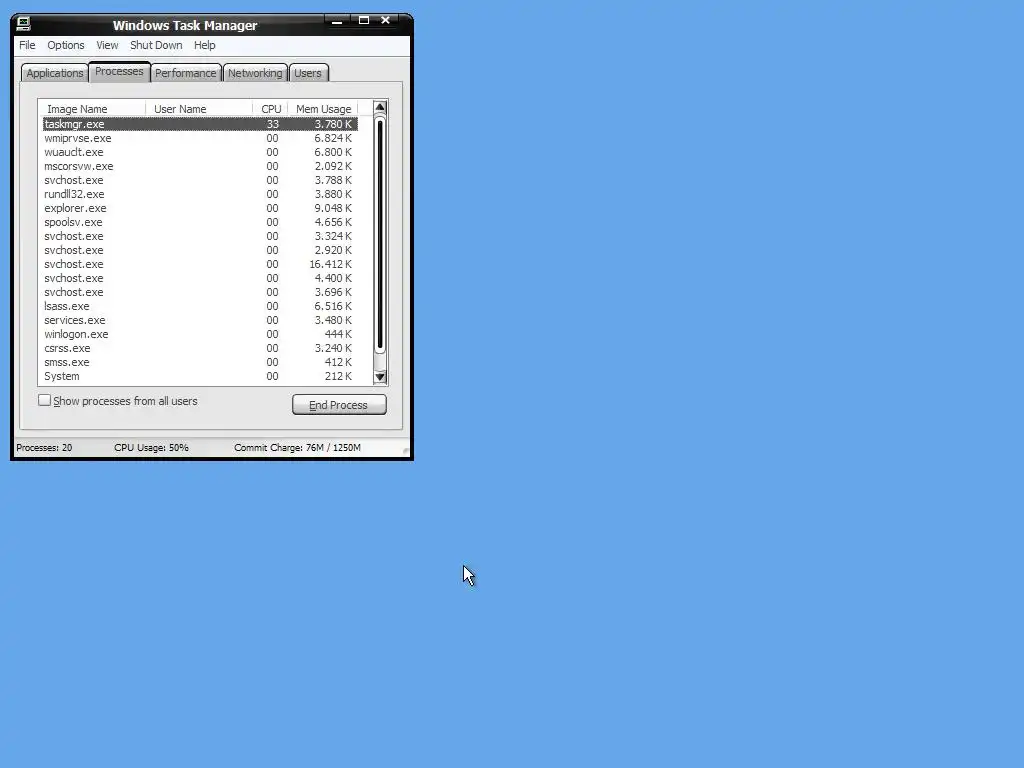Sort by the Image Name column header

click(x=92, y=109)
